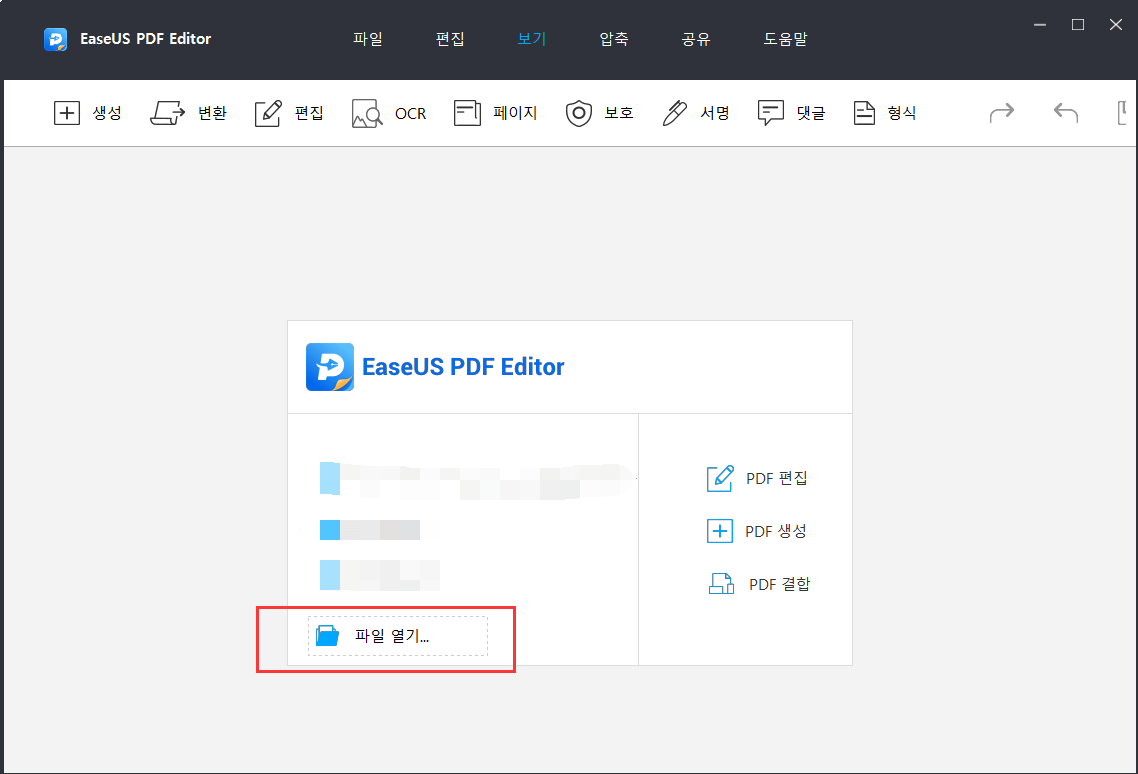The width and height of the screenshot is (1138, 774).
Task: Minimize the EaseUS PDF Editor window
Action: click(x=1040, y=25)
